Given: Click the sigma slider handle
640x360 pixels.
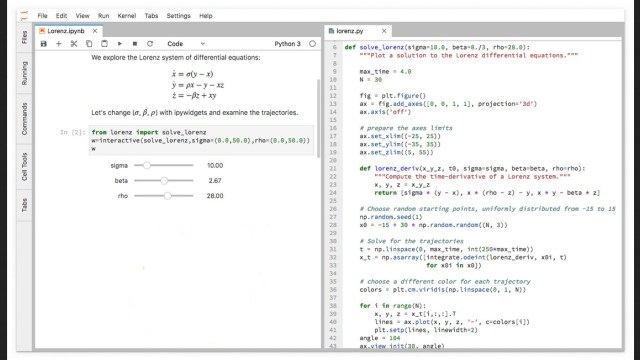Looking at the screenshot, I should [x=147, y=165].
